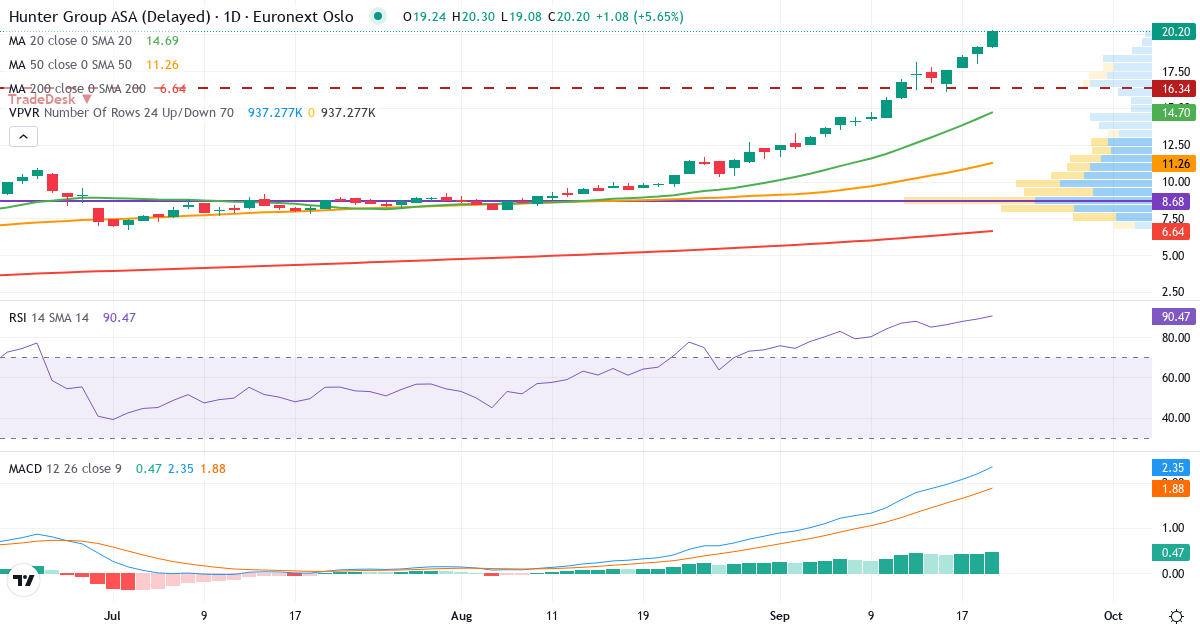Image resolution: width=1200 pixels, height=630 pixels.
Task: Click the TradingView logo
Action: pyautogui.click(x=24, y=580)
